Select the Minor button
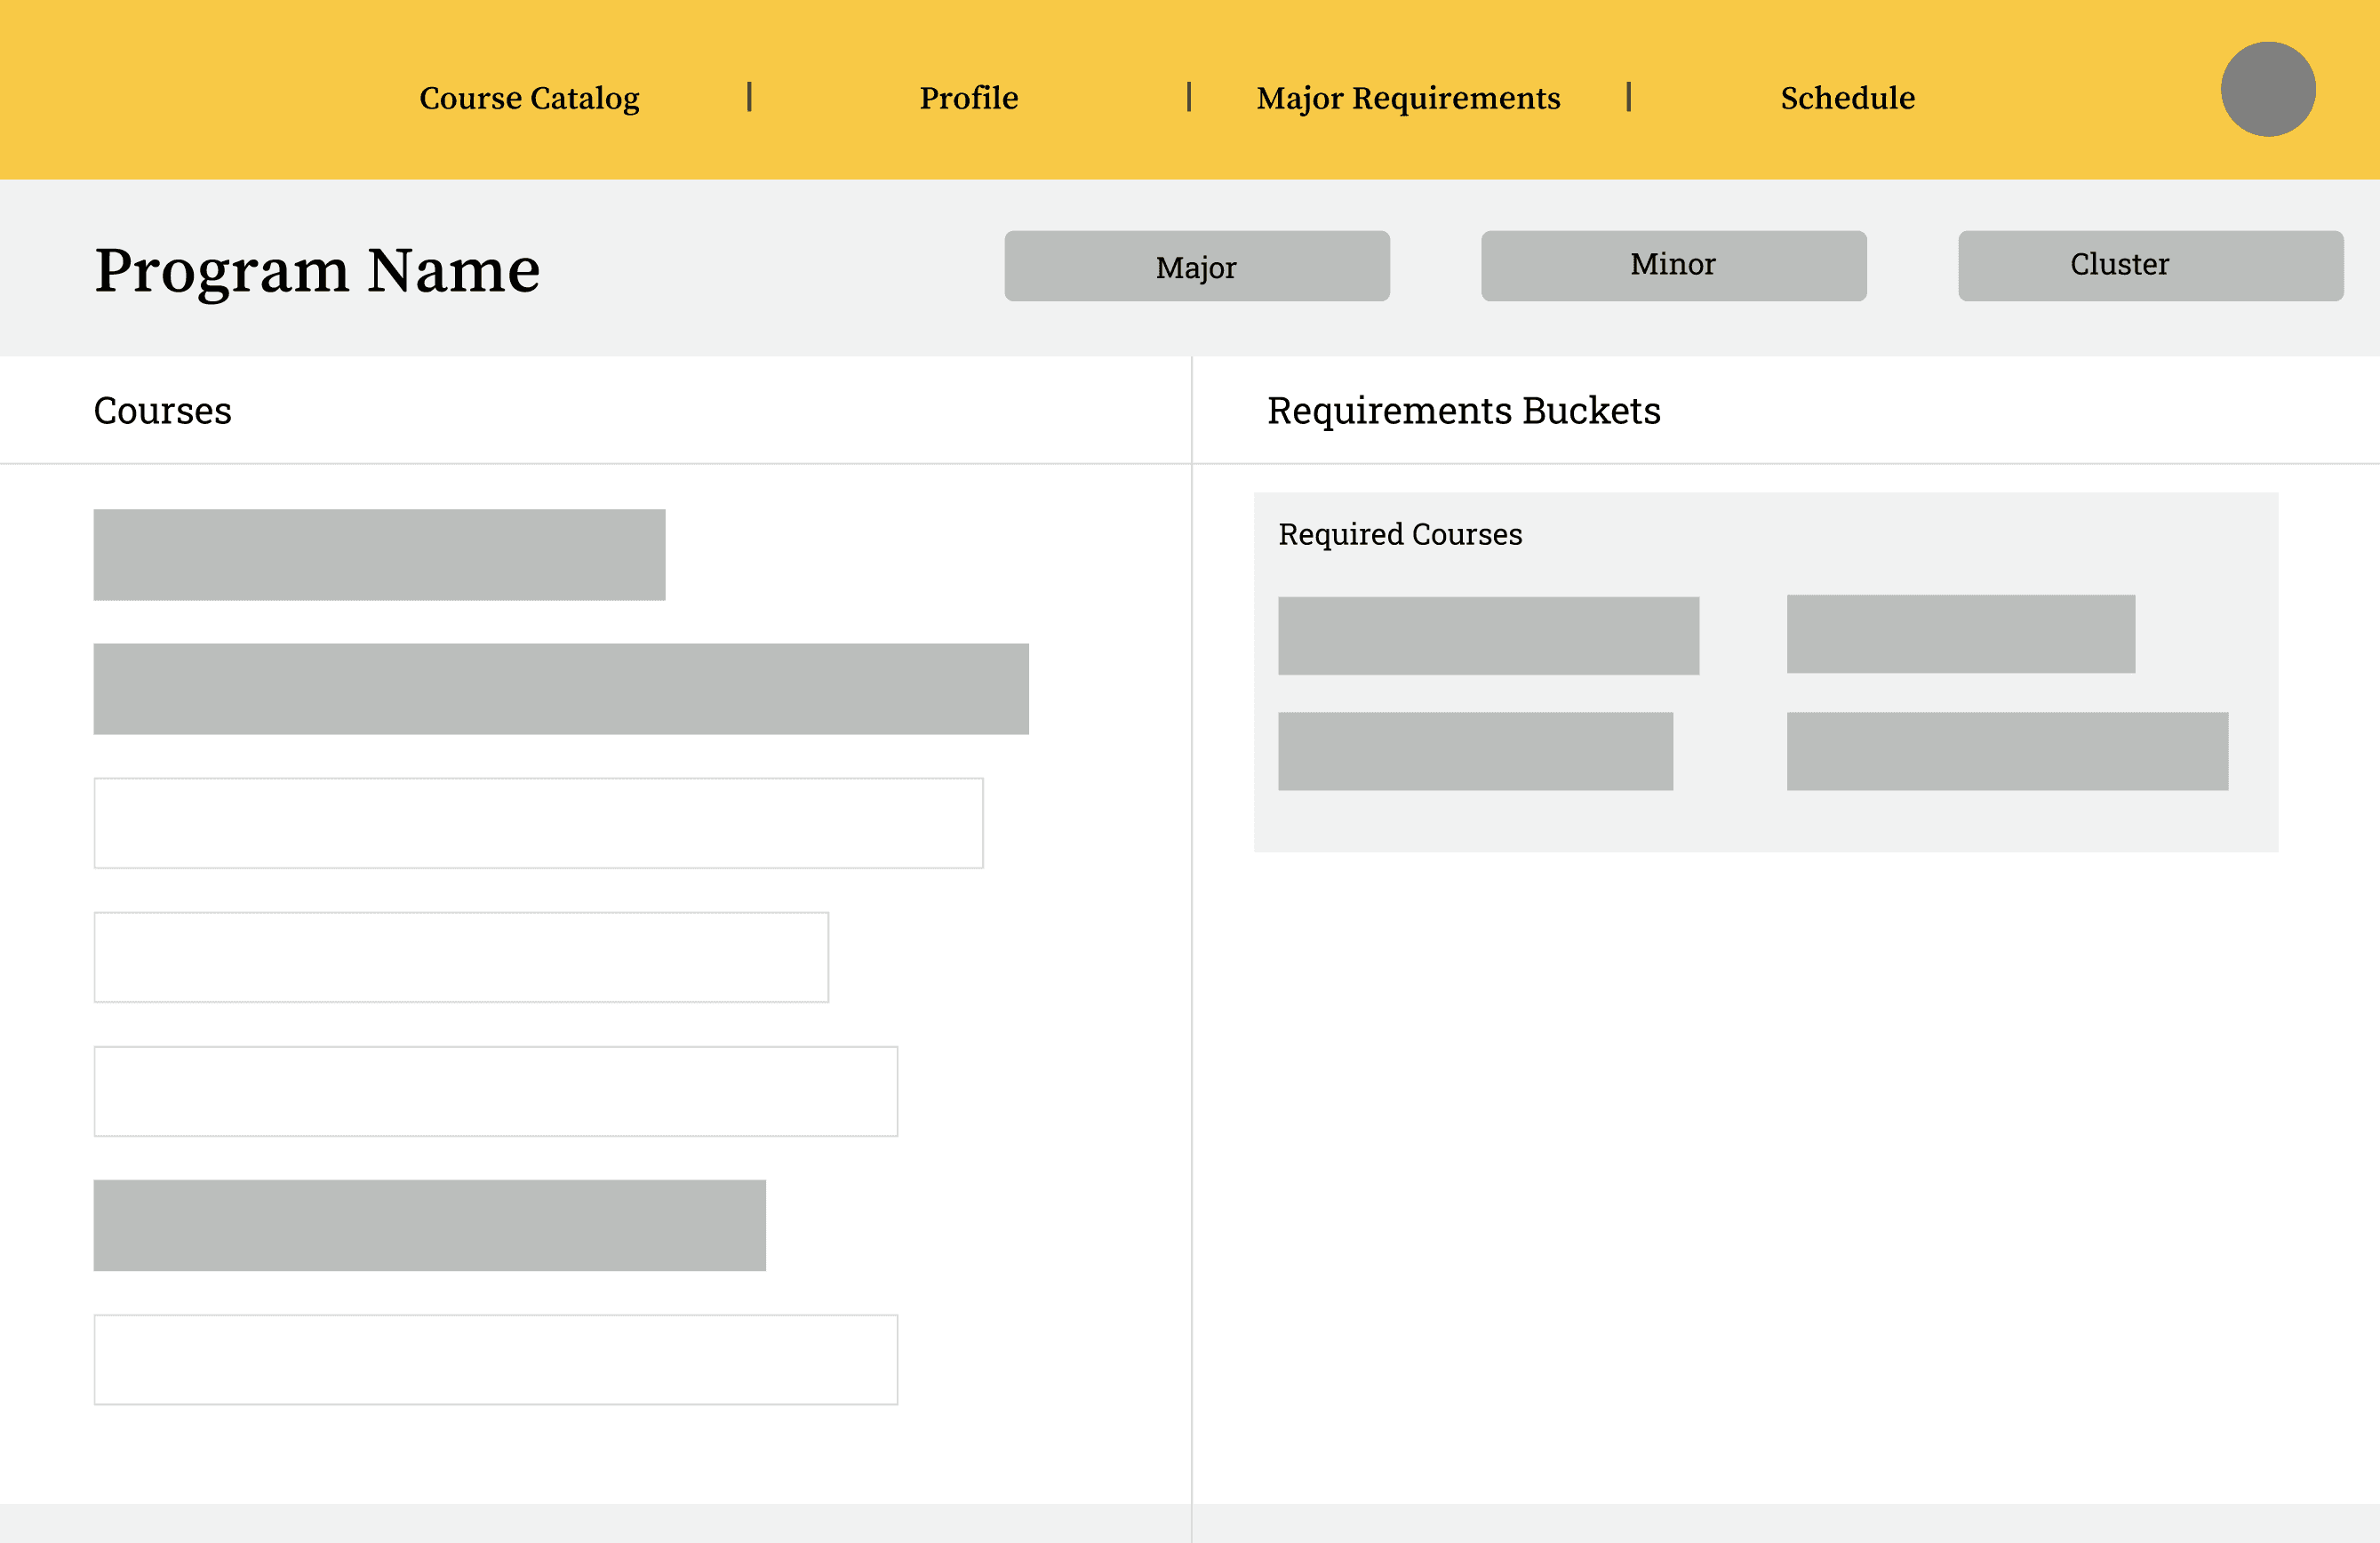The image size is (2380, 1543). (1673, 266)
